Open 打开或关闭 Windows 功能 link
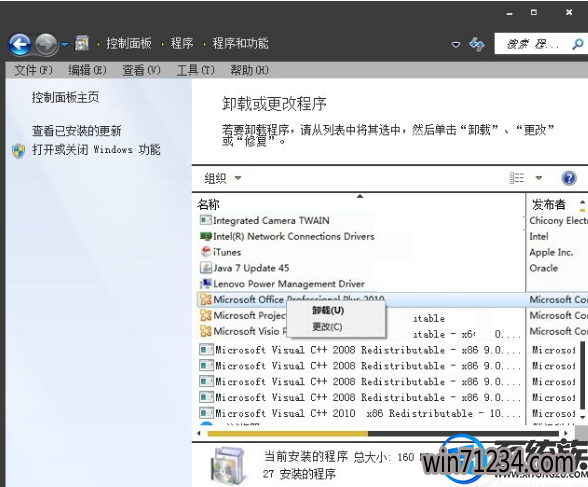Screen dimensions: 588x487 [96, 150]
